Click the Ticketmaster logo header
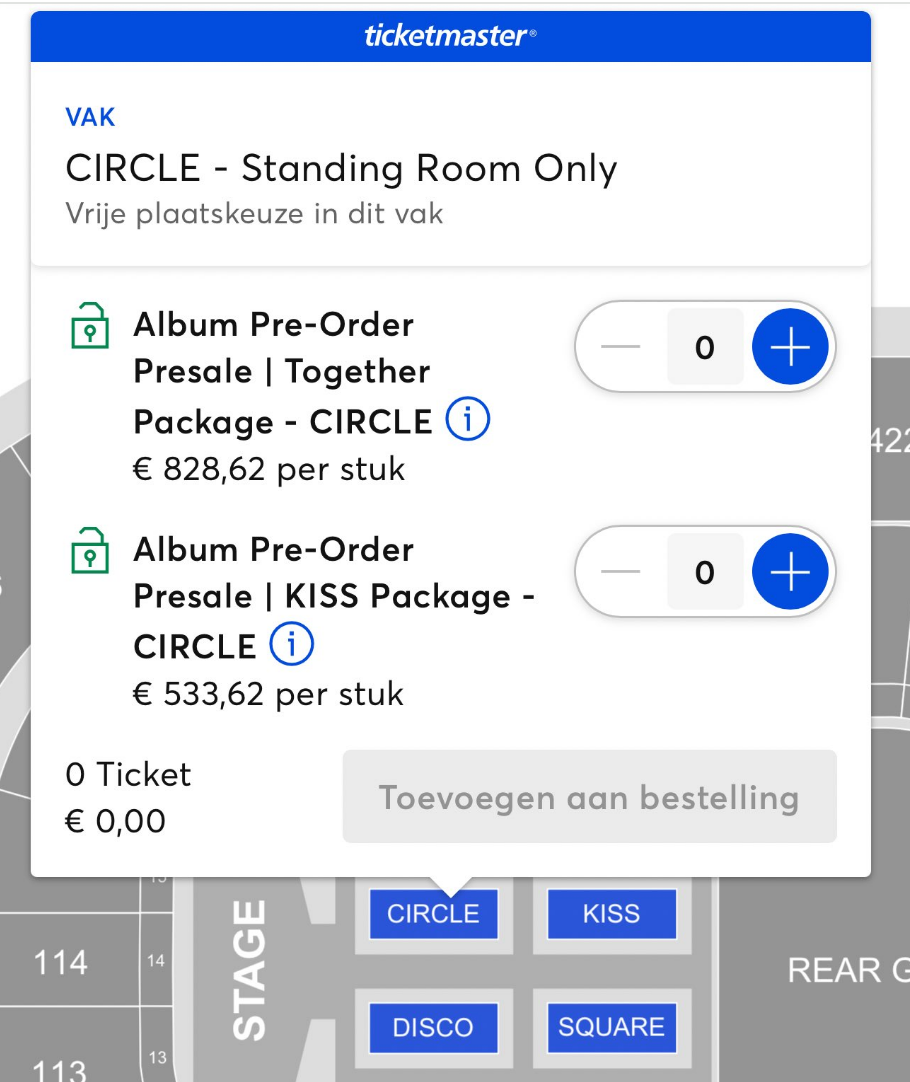The width and height of the screenshot is (910, 1082). (451, 37)
